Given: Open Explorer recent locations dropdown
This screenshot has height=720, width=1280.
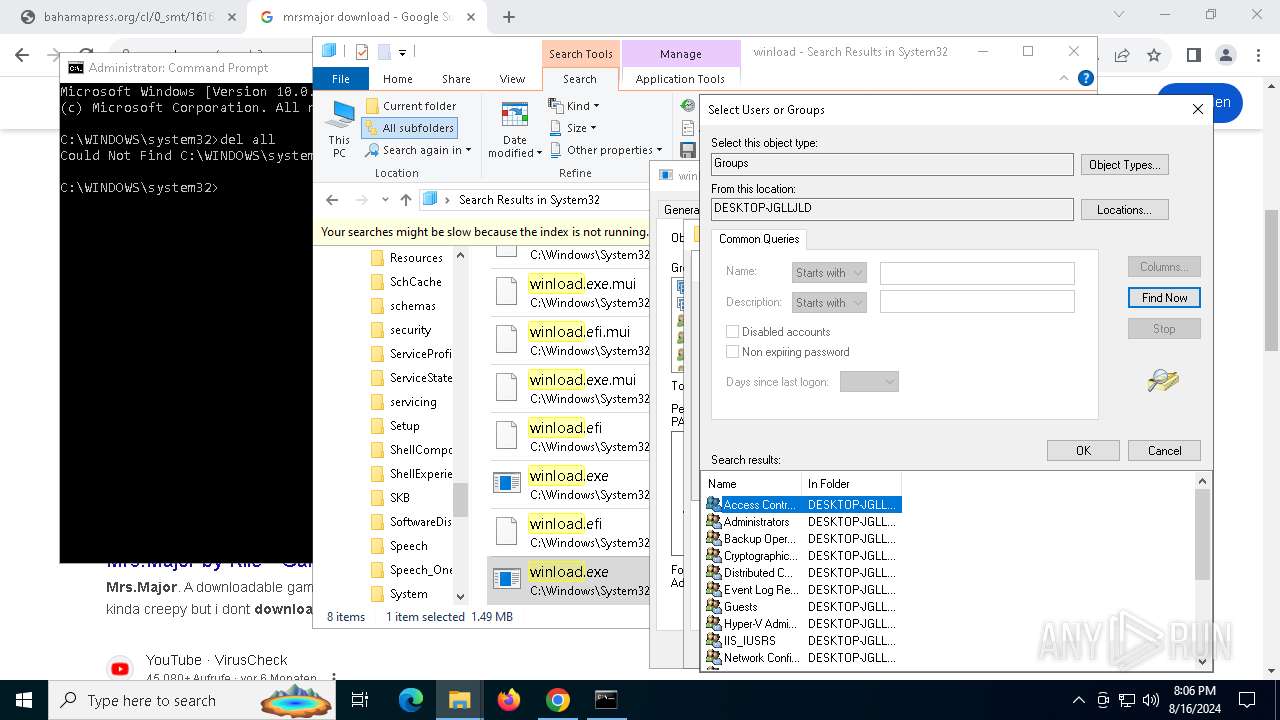Looking at the screenshot, I should [x=384, y=200].
